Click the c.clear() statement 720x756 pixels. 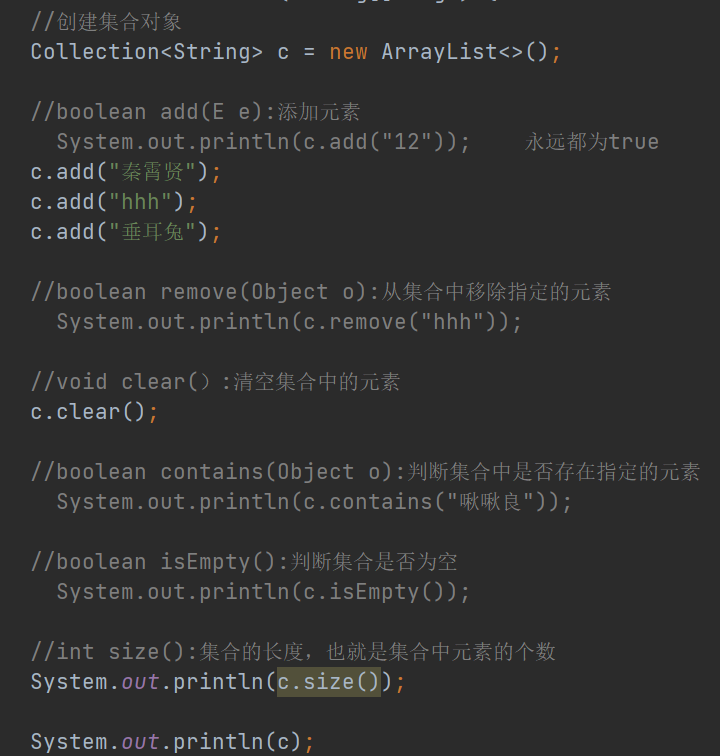pyautogui.click(x=94, y=412)
